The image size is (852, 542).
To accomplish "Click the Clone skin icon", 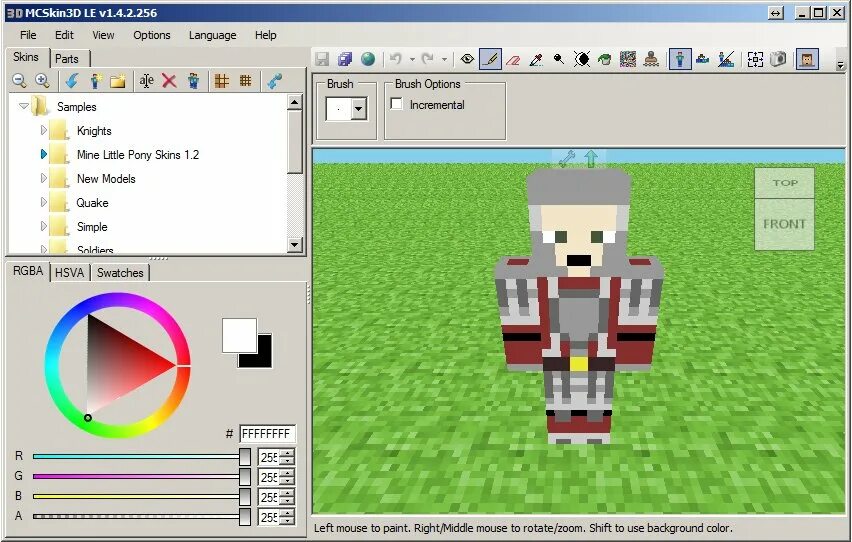I will point(193,81).
